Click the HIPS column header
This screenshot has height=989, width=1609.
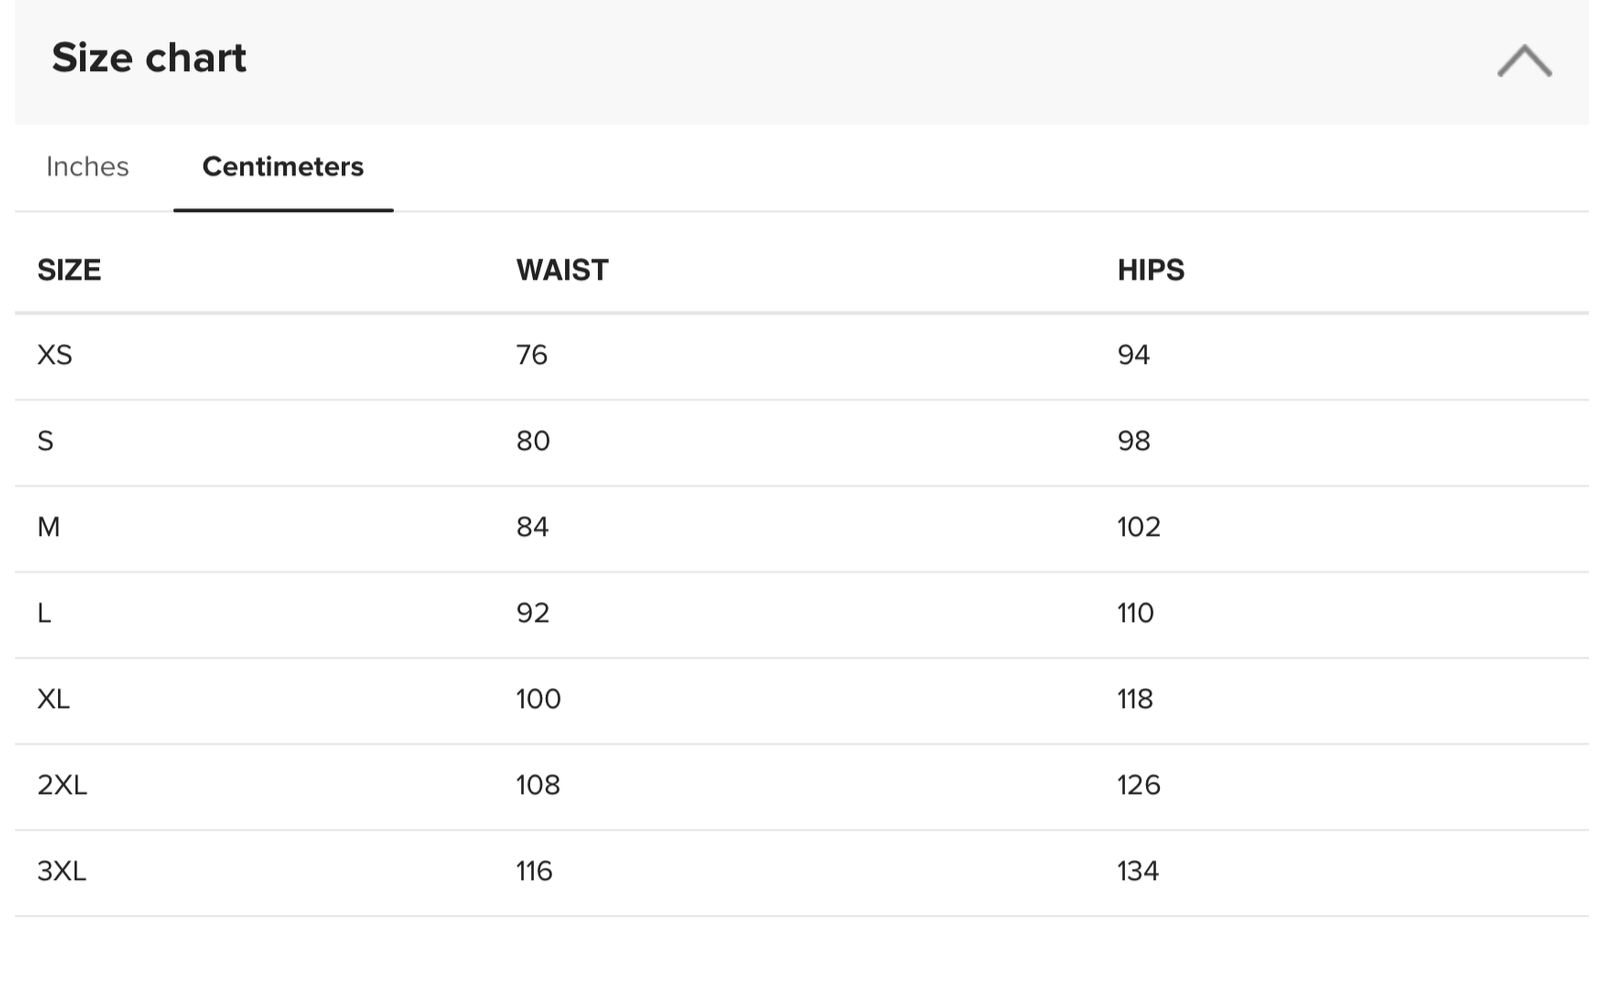pos(1151,270)
